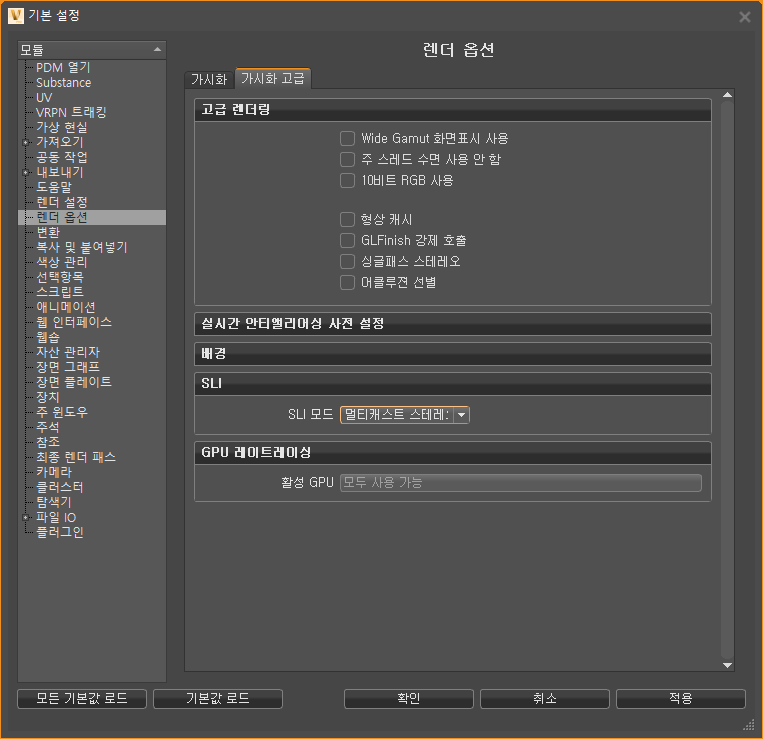Open the SLI 모드 dropdown
This screenshot has height=739, width=763.
tap(405, 415)
